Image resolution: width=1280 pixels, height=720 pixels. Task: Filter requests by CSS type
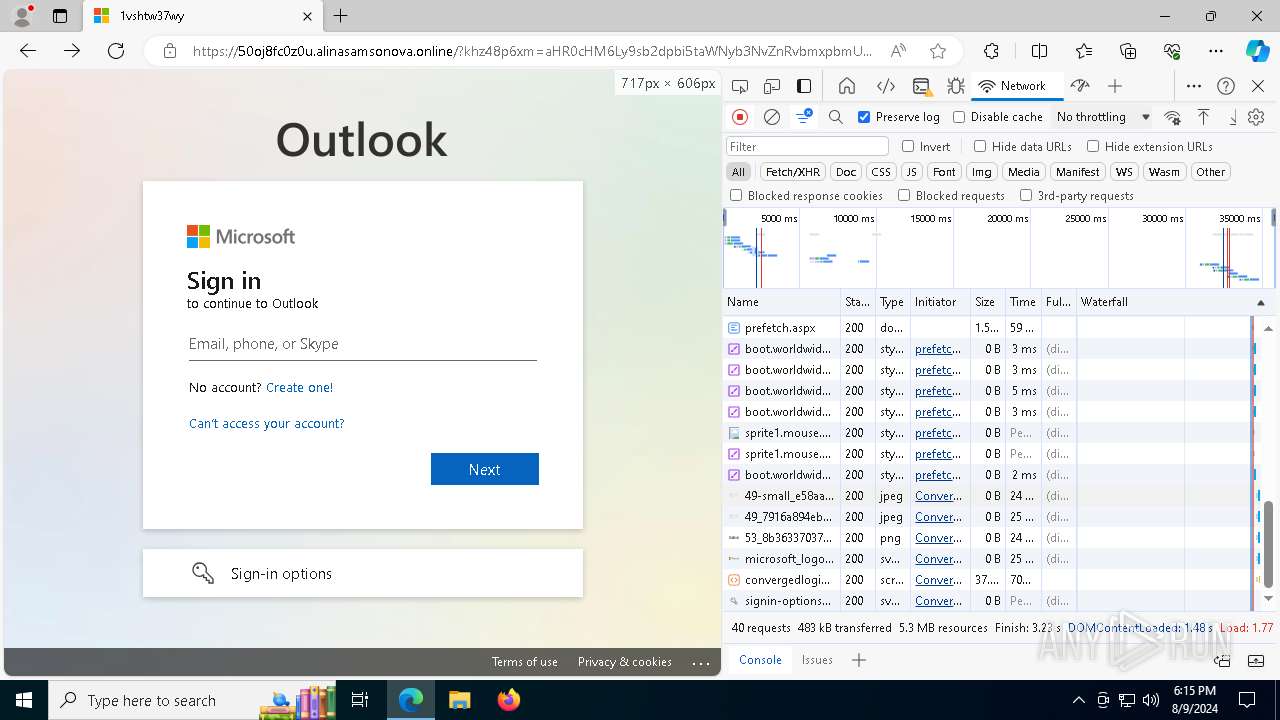coord(880,172)
